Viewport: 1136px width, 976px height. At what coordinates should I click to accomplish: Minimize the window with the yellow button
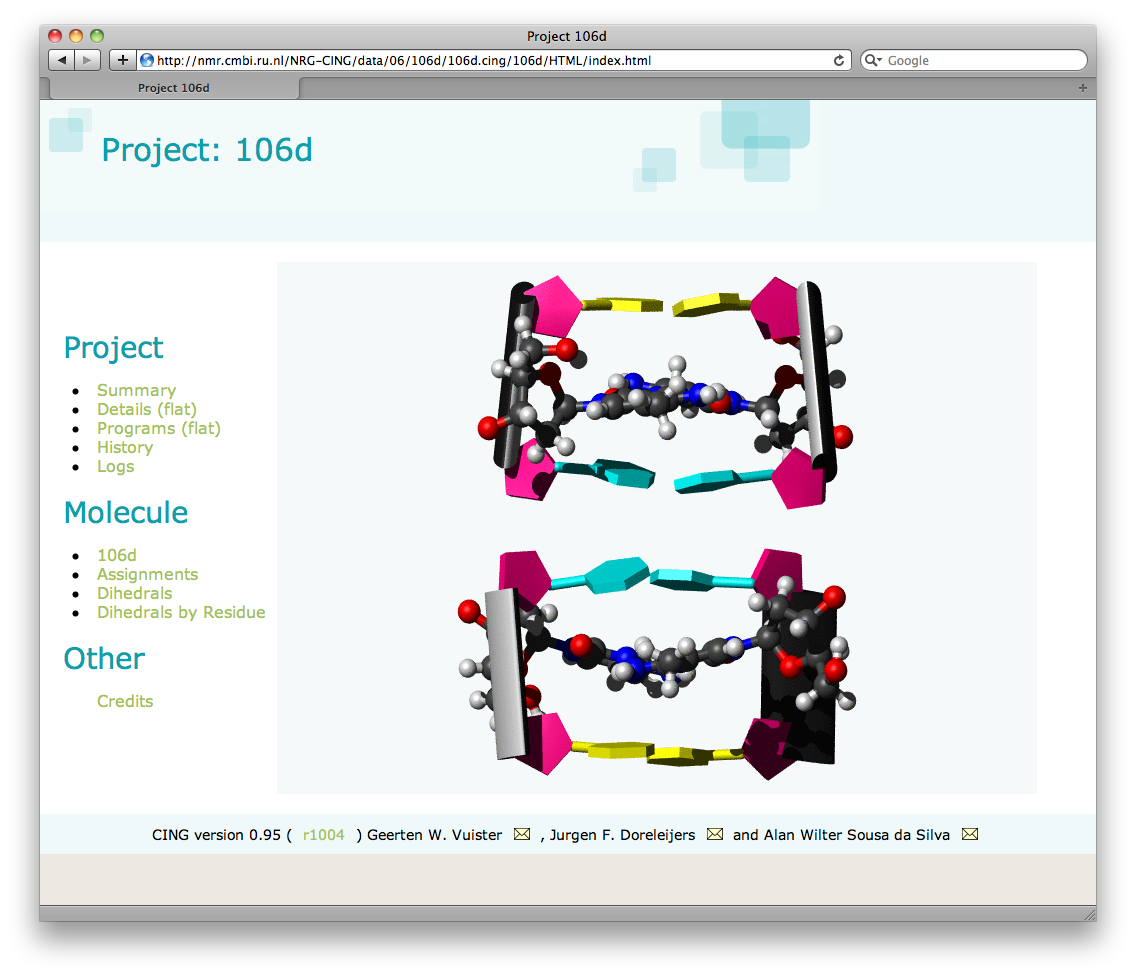click(x=76, y=36)
